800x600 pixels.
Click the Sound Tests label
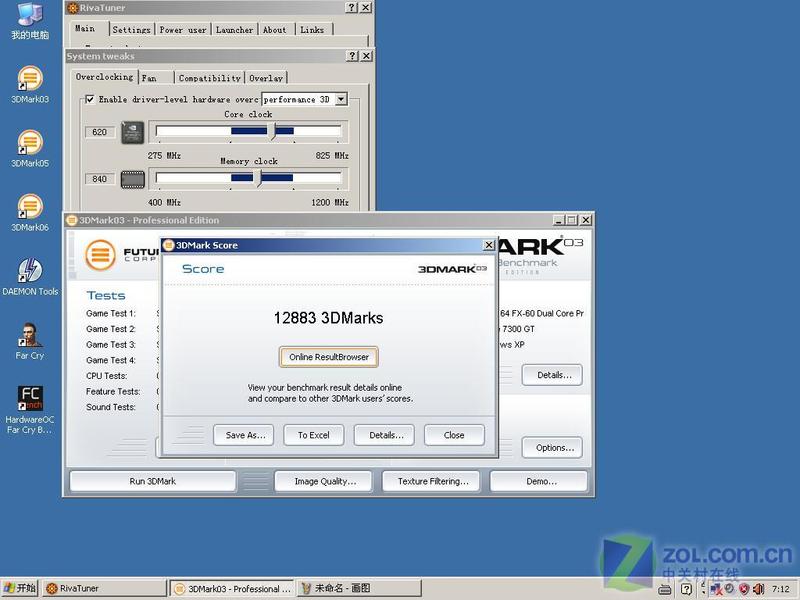point(111,407)
